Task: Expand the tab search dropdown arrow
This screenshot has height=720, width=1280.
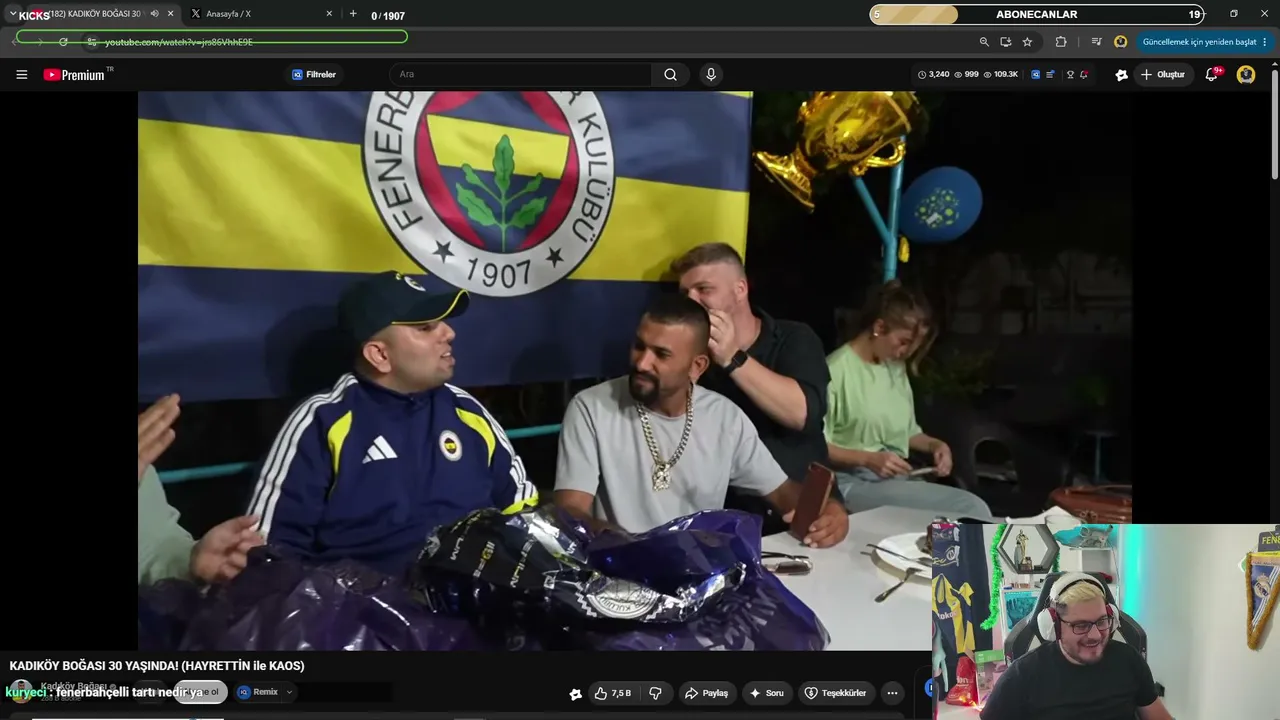Action: pyautogui.click(x=13, y=14)
